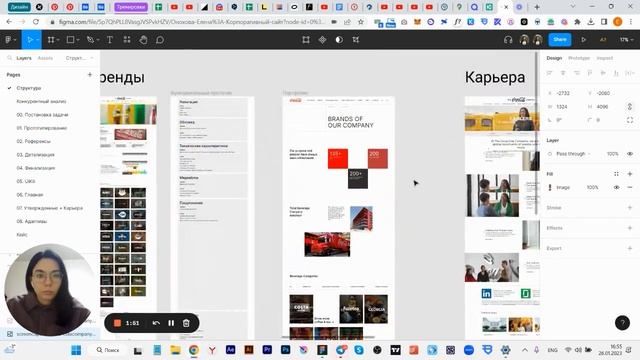Viewport: 640px width, 360px height.
Task: Select the Brands of Our Company frame thumbnail
Action: pos(338,218)
